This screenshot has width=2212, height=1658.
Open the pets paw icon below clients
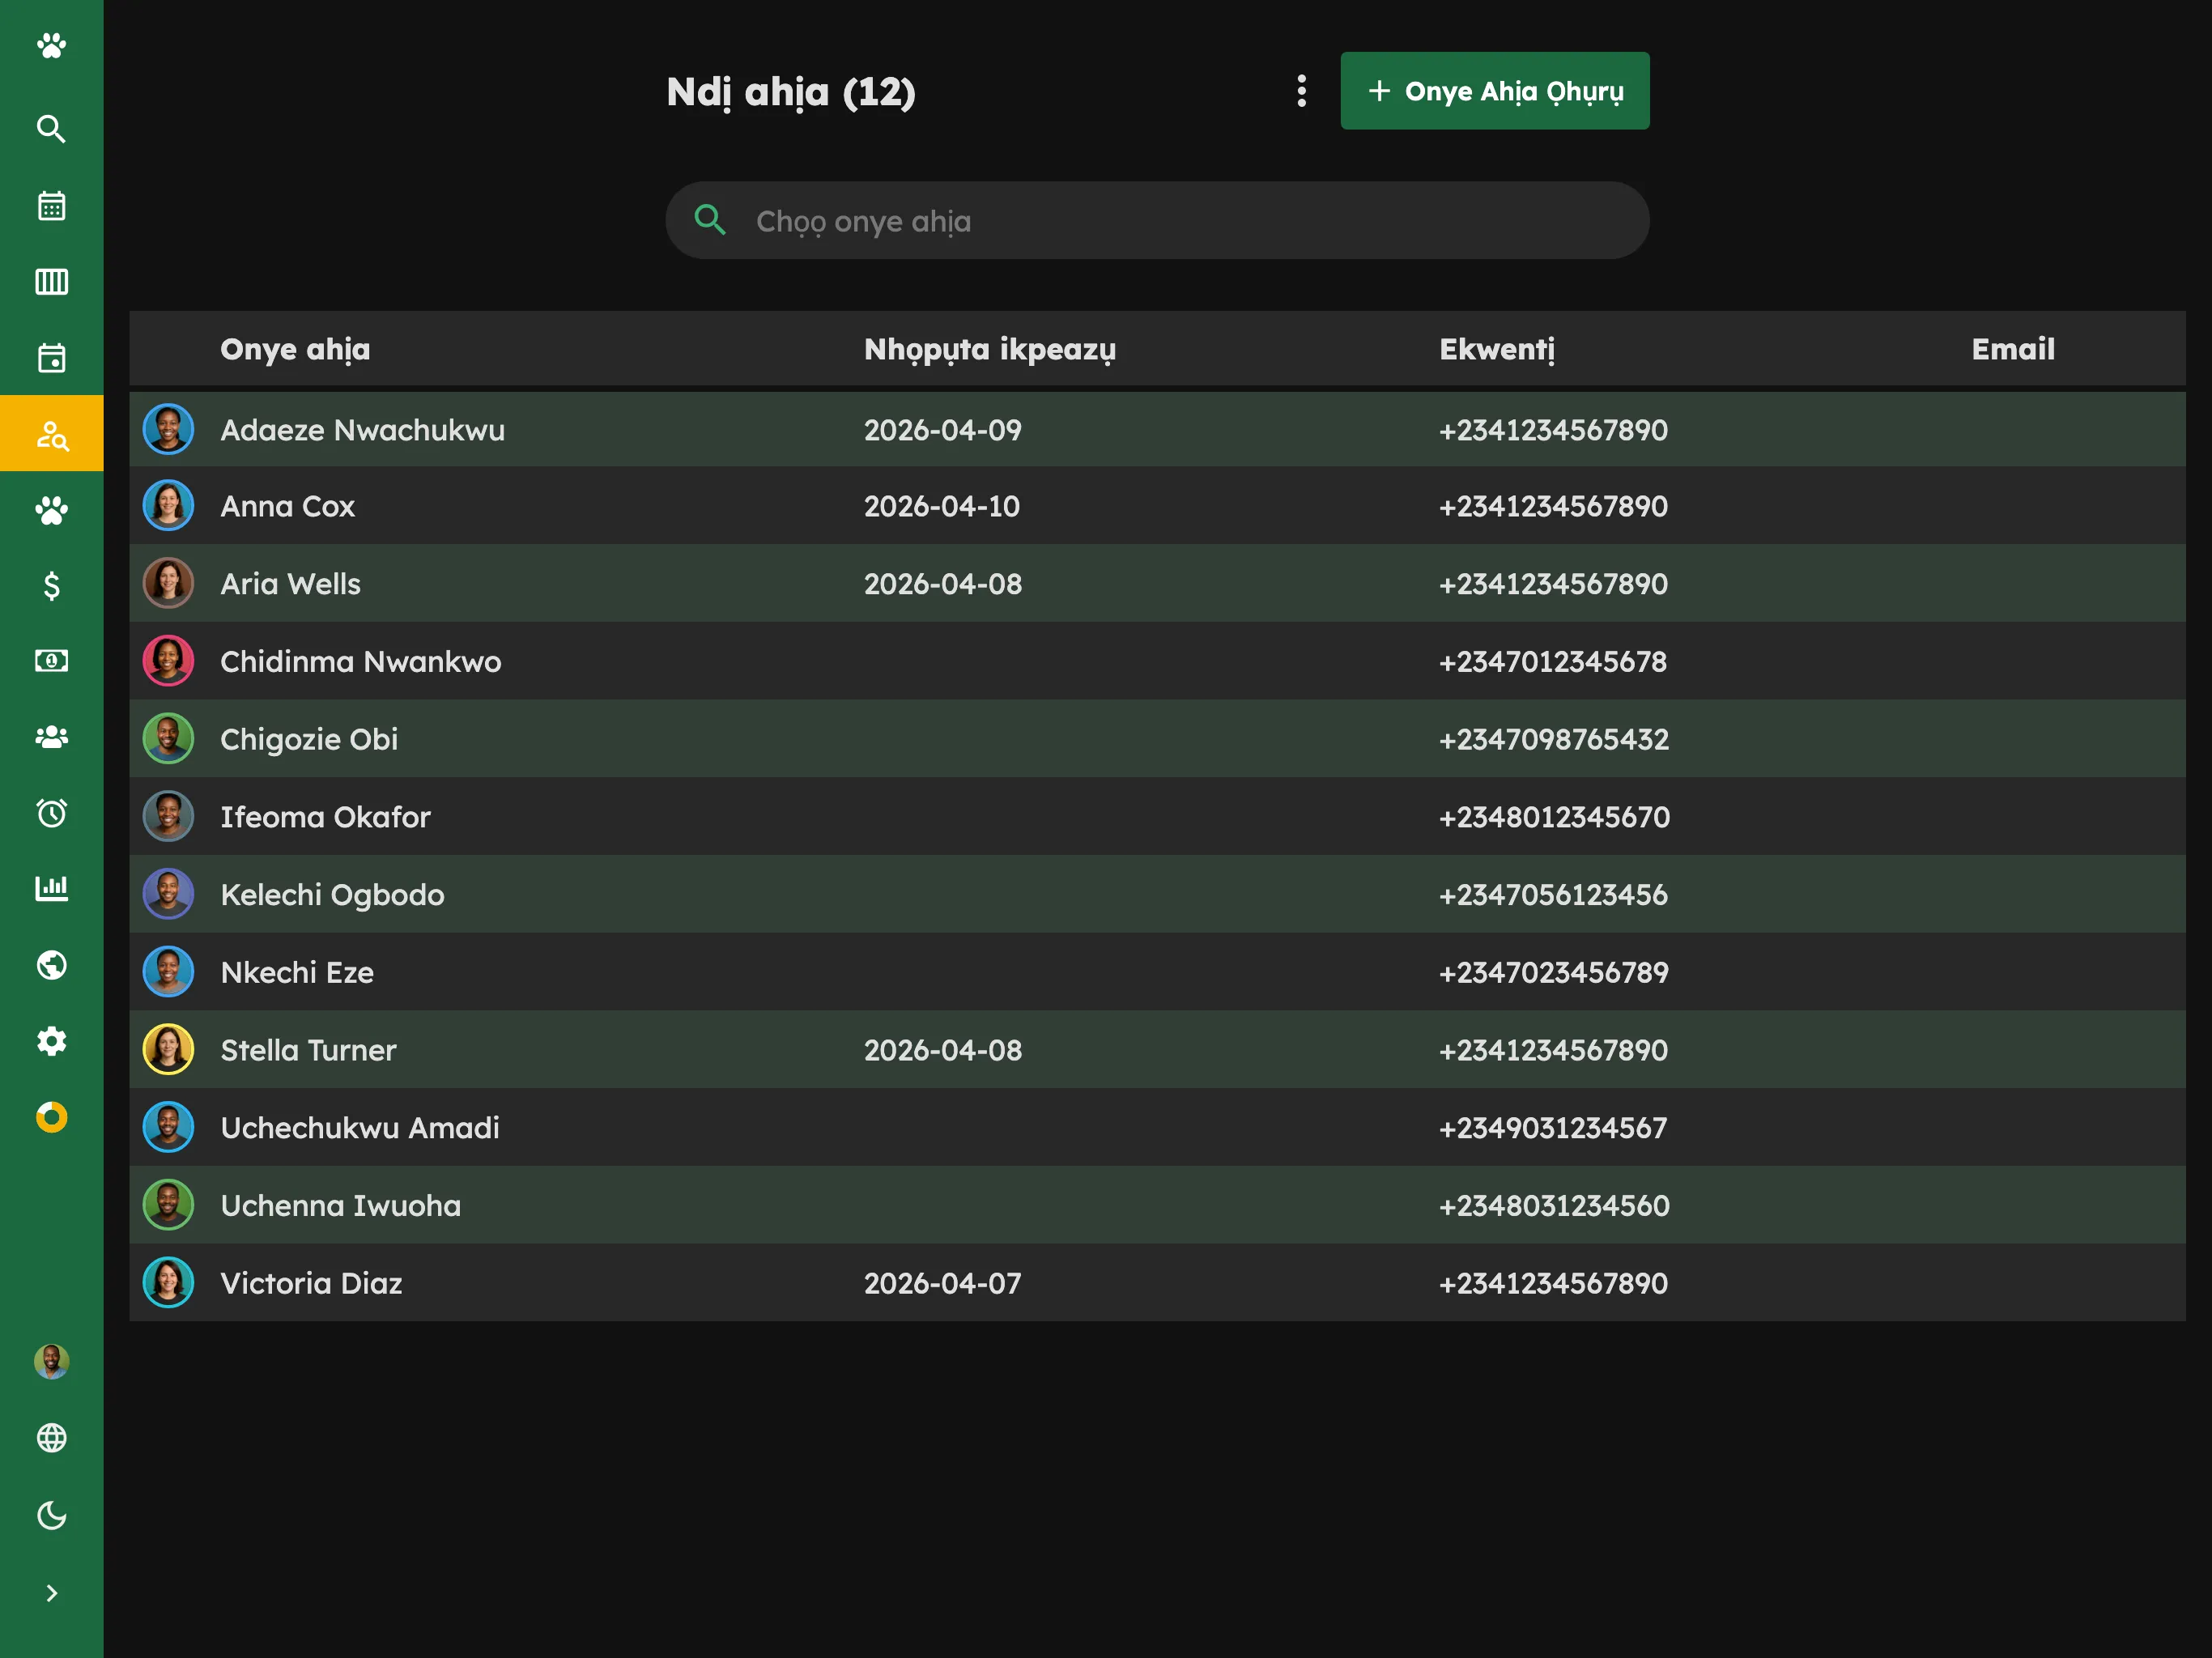pos(51,510)
